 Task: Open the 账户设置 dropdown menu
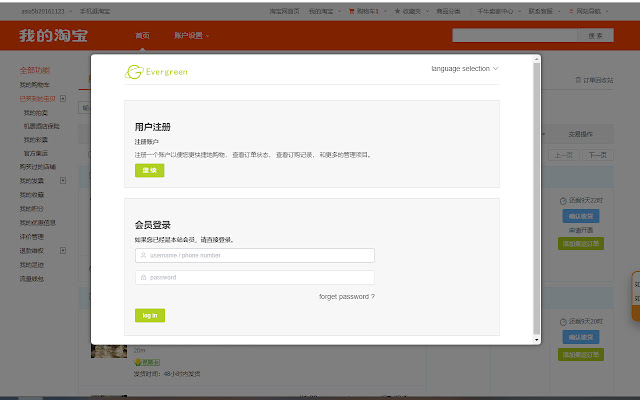[191, 36]
